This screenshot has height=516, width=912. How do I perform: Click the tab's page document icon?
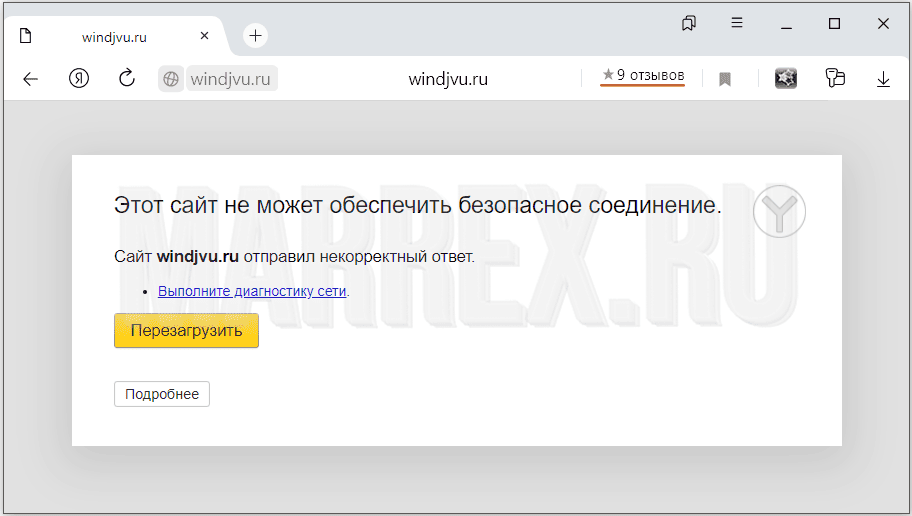pos(26,36)
